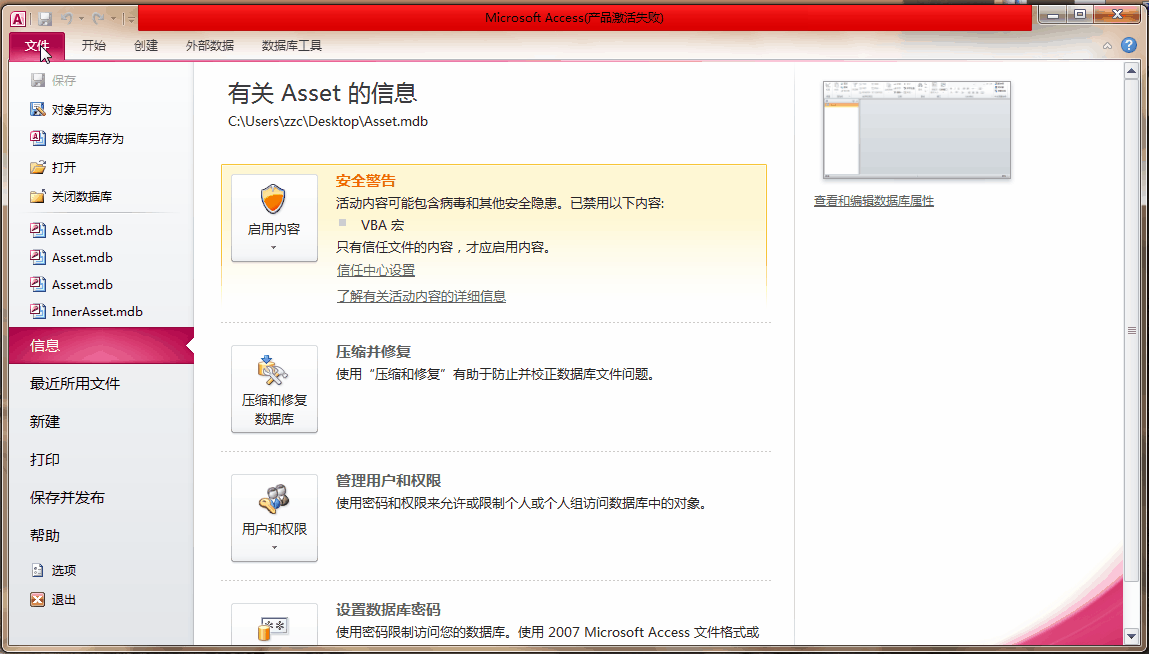1149x654 pixels.
Task: Click the Save icon in quick access toolbar
Action: (x=45, y=18)
